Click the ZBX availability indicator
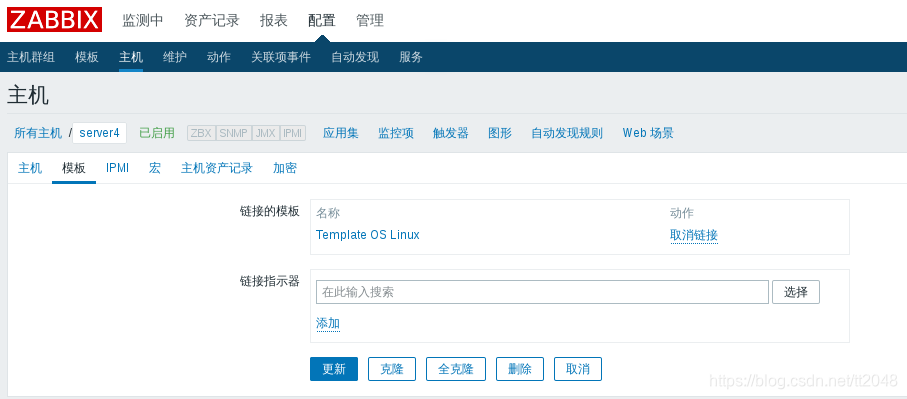 click(x=201, y=133)
